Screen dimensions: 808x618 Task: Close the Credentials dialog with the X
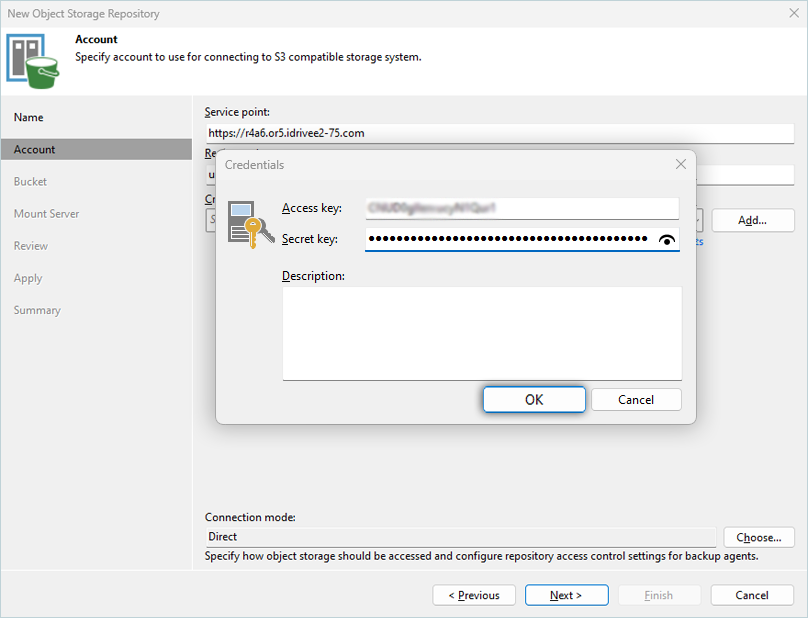680,164
